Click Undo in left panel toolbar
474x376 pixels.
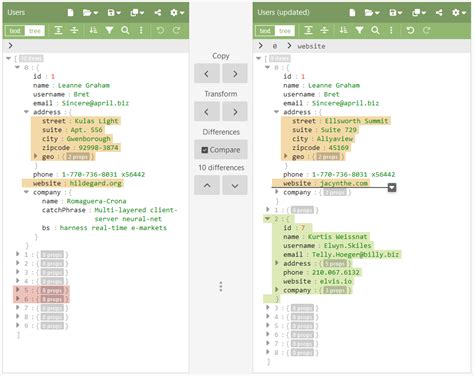[x=160, y=30]
